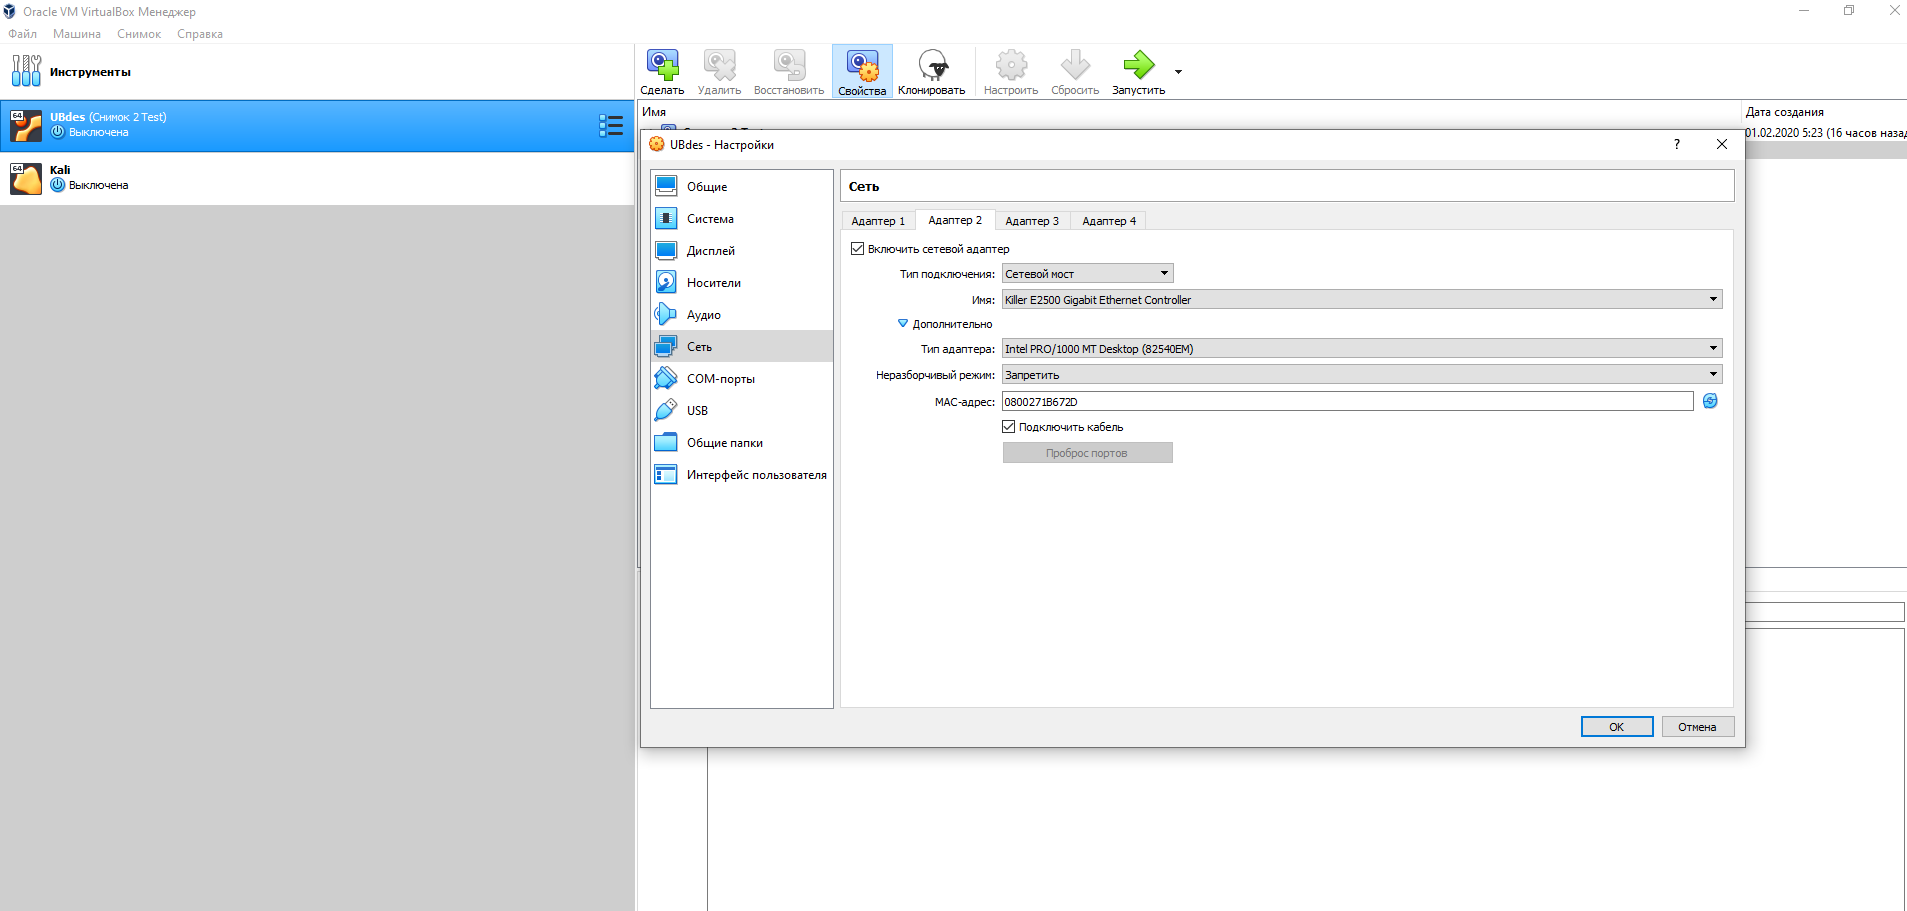Collapse the Дополнительно section
This screenshot has width=1907, height=911.
(x=903, y=324)
